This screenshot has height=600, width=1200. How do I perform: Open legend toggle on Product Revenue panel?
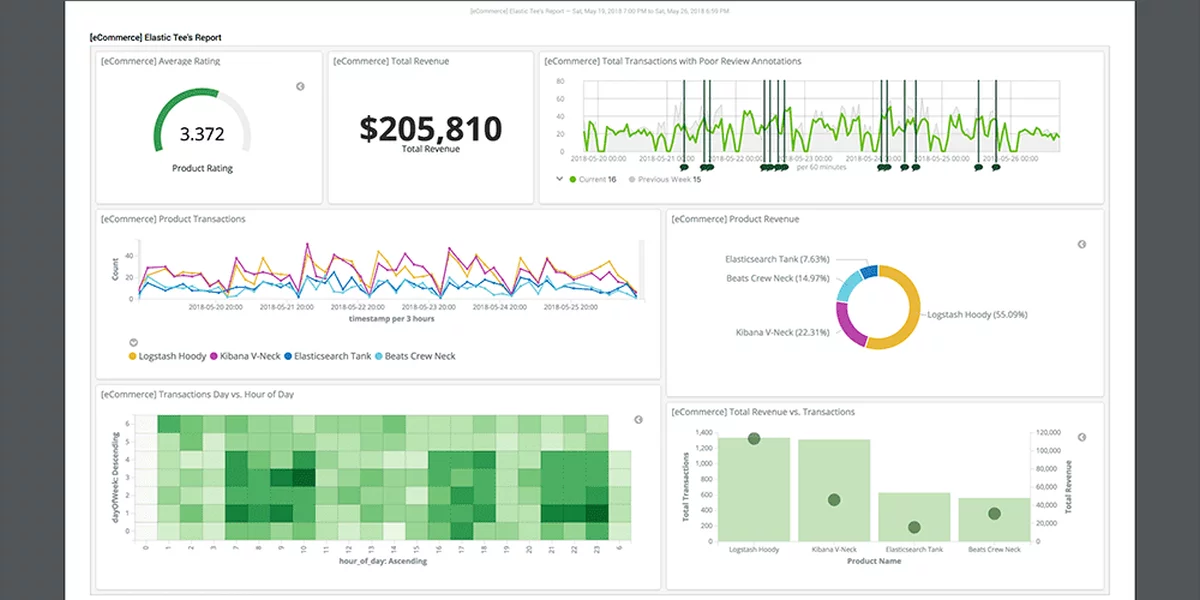pos(1081,245)
